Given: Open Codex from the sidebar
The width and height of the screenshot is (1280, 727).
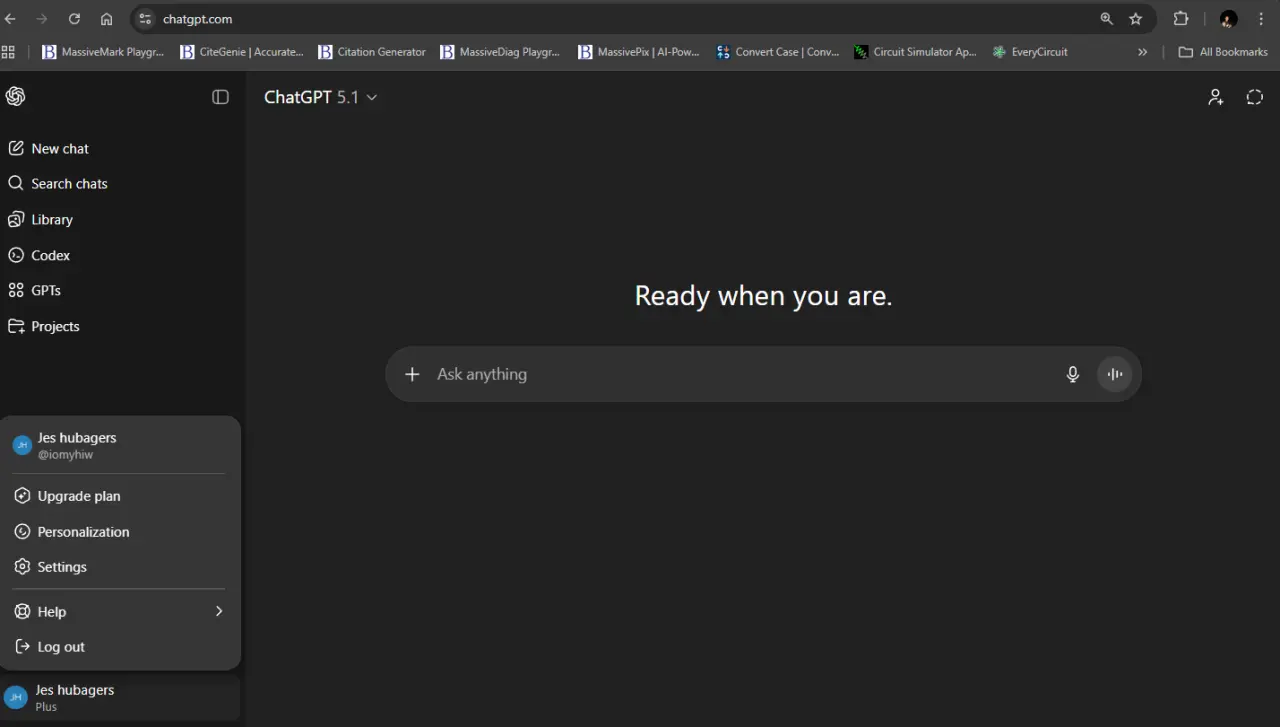Looking at the screenshot, I should click(x=40, y=255).
